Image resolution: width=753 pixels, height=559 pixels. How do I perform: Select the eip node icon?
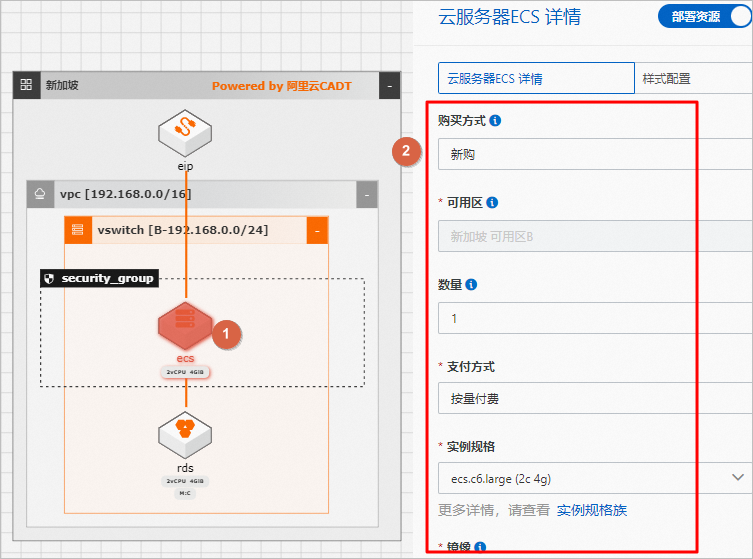[185, 134]
